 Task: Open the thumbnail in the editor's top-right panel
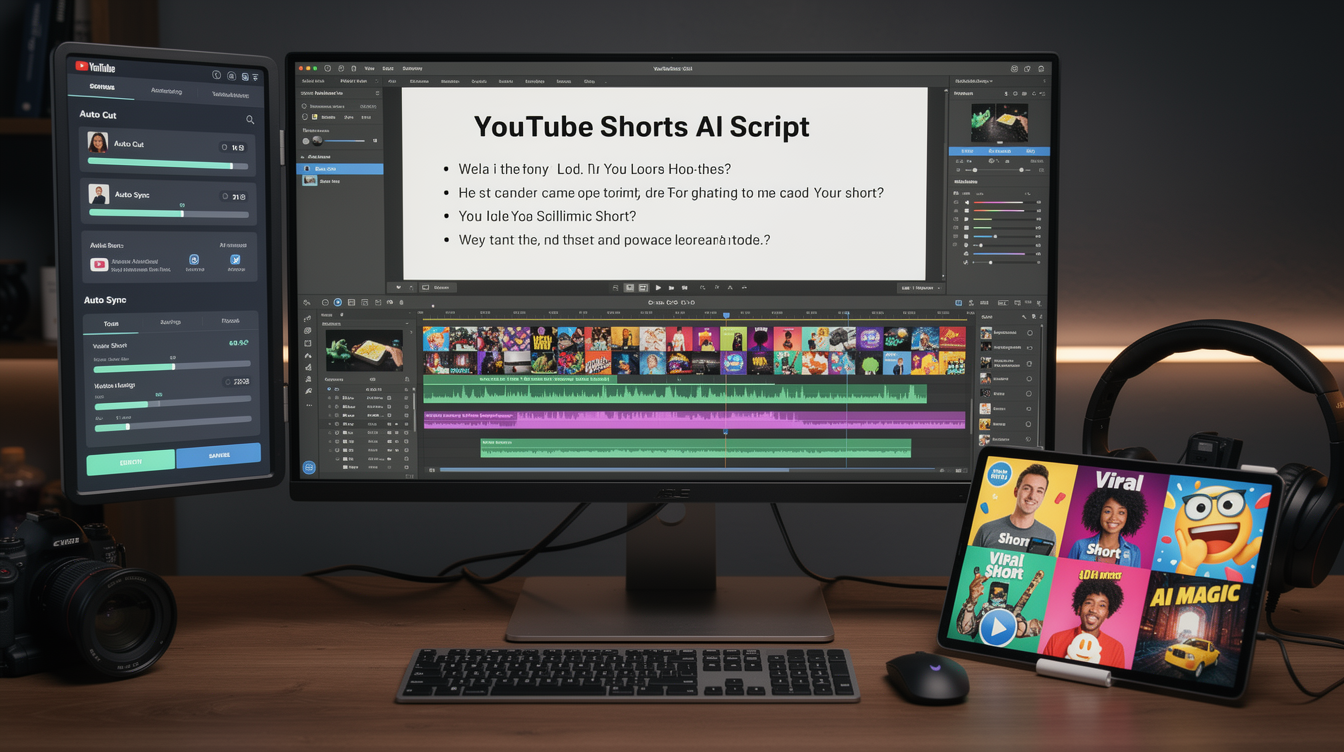coord(999,124)
